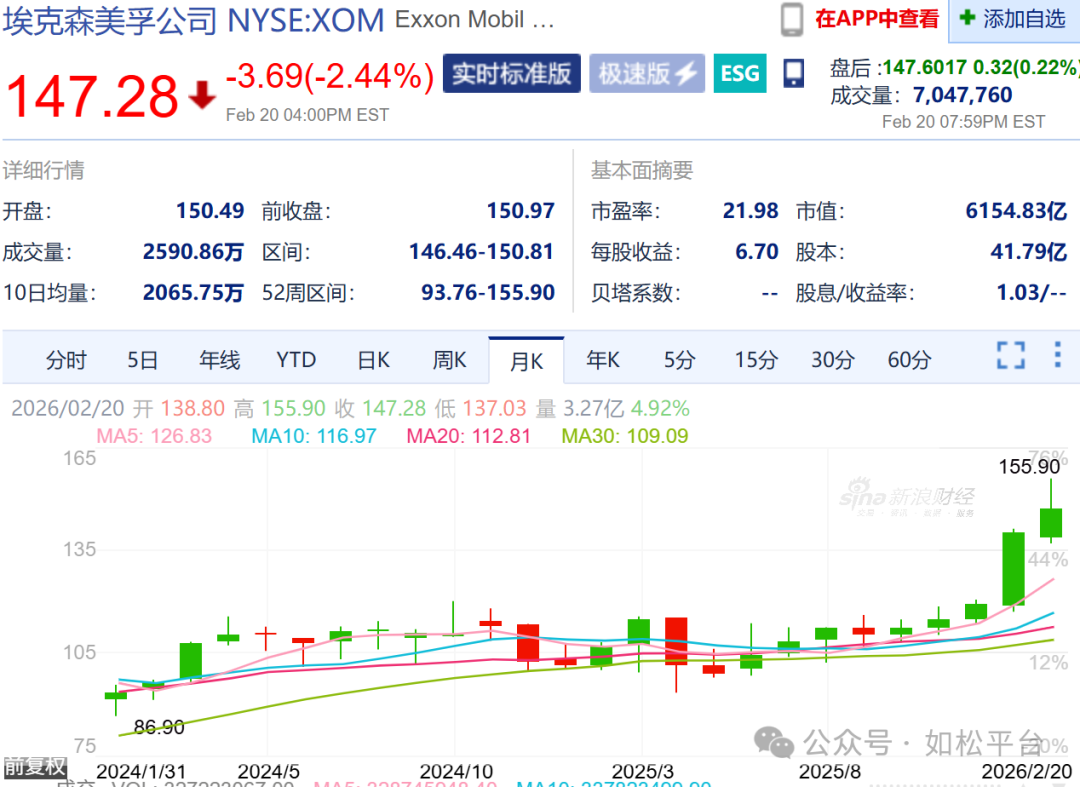Click the fullscreen expand chart icon

[1011, 356]
